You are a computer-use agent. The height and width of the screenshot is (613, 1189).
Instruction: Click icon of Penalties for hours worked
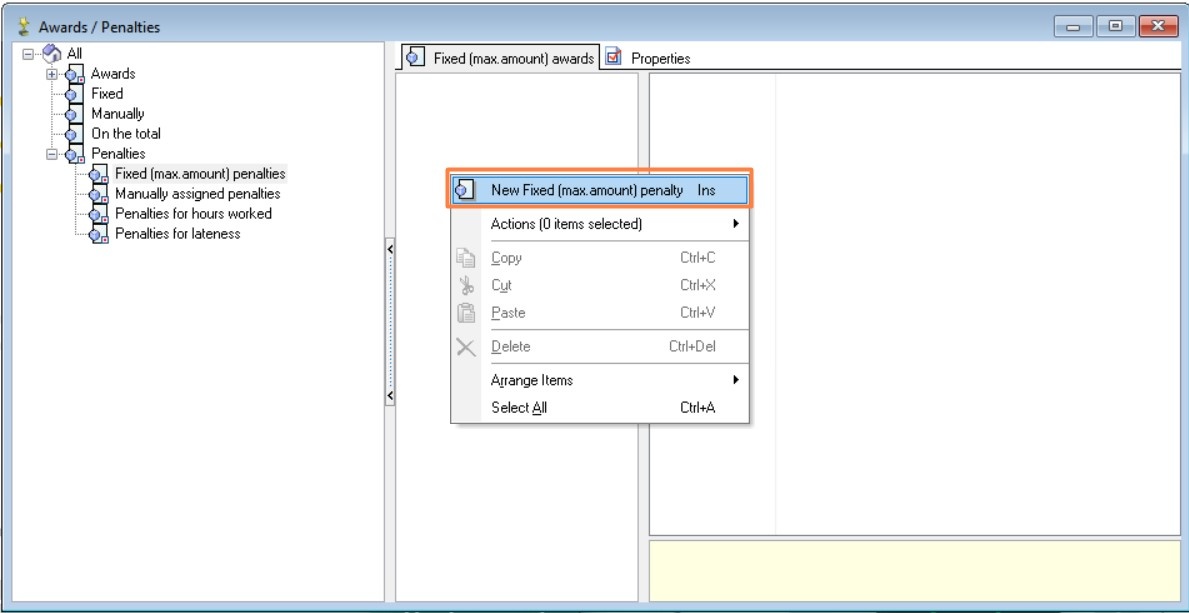99,214
